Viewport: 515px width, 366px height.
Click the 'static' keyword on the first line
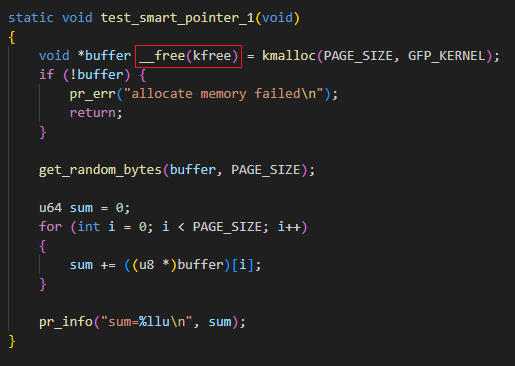pyautogui.click(x=31, y=18)
